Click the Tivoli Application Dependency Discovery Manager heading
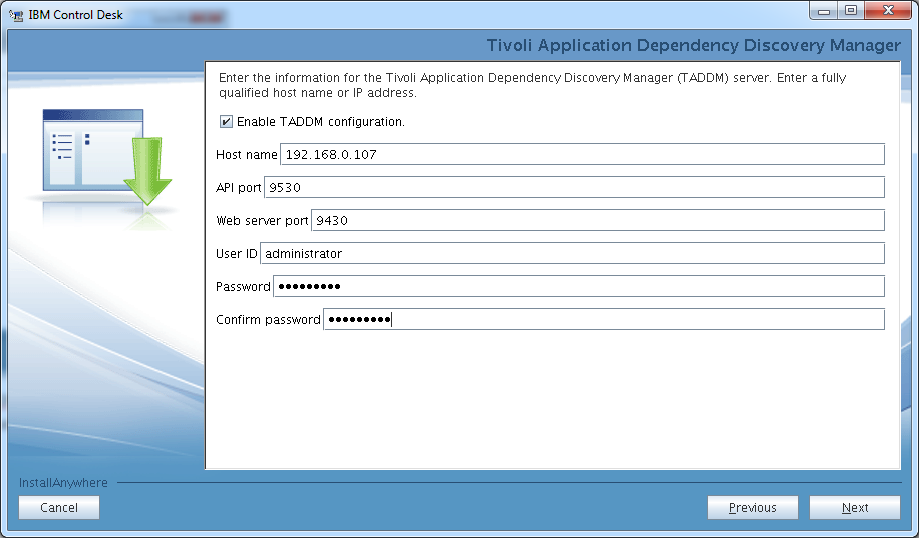This screenshot has width=919, height=538. pyautogui.click(x=693, y=45)
